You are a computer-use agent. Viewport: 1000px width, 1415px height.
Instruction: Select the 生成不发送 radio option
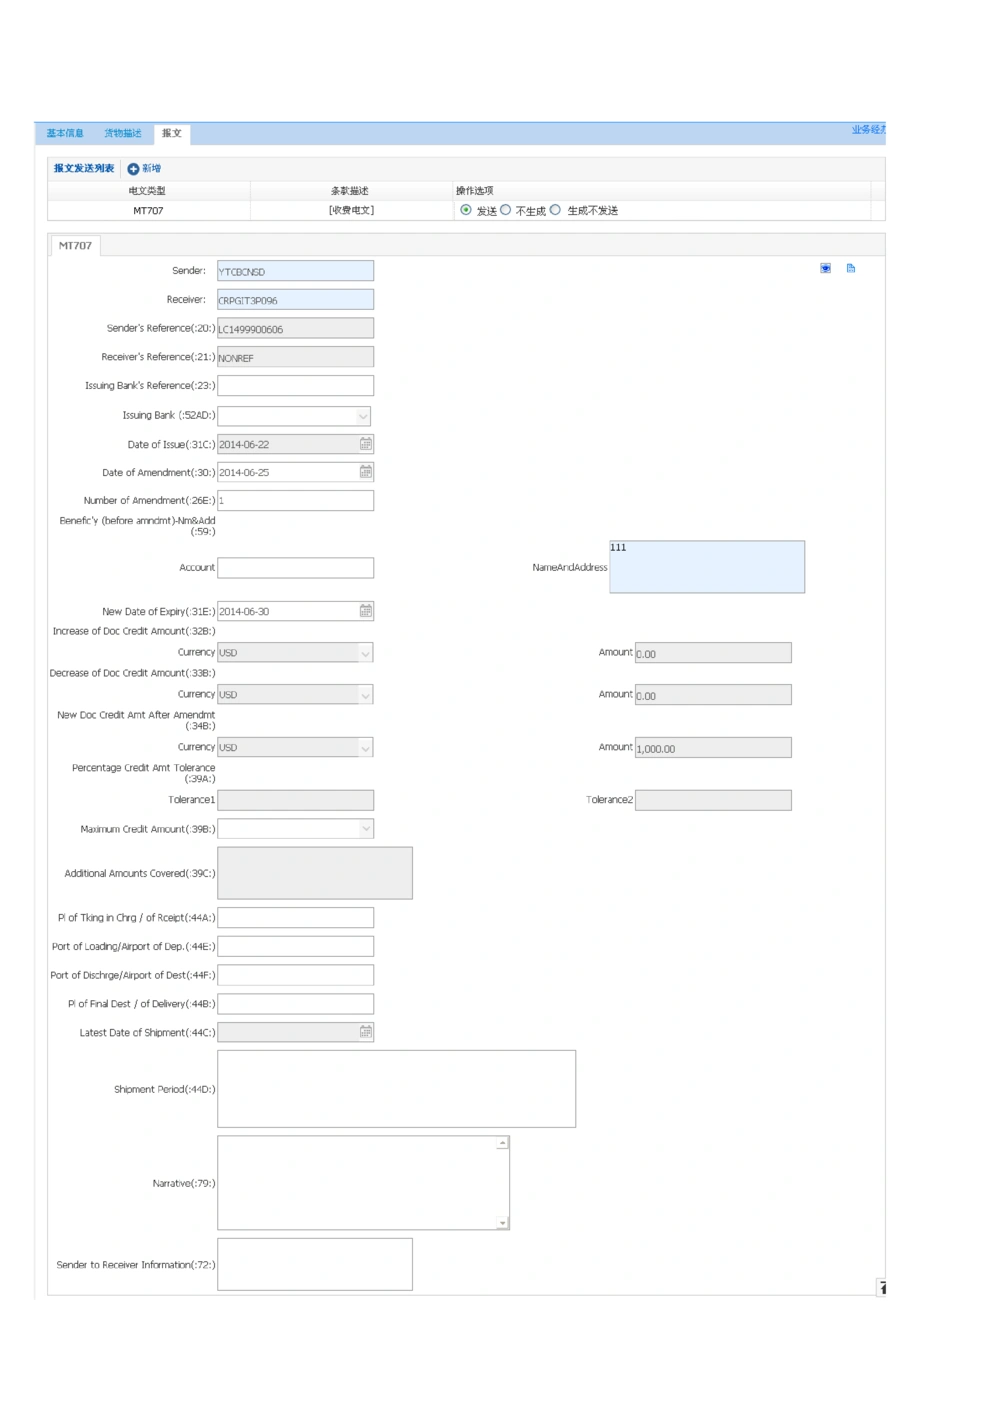555,210
